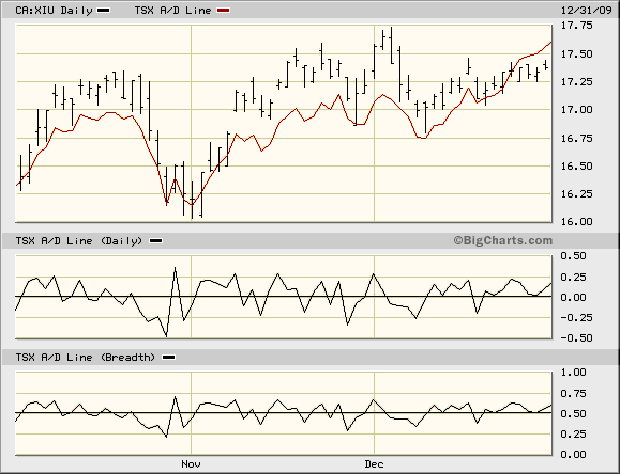Image resolution: width=620 pixels, height=475 pixels.
Task: Click the 16.25 price axis label
Action: (x=577, y=194)
